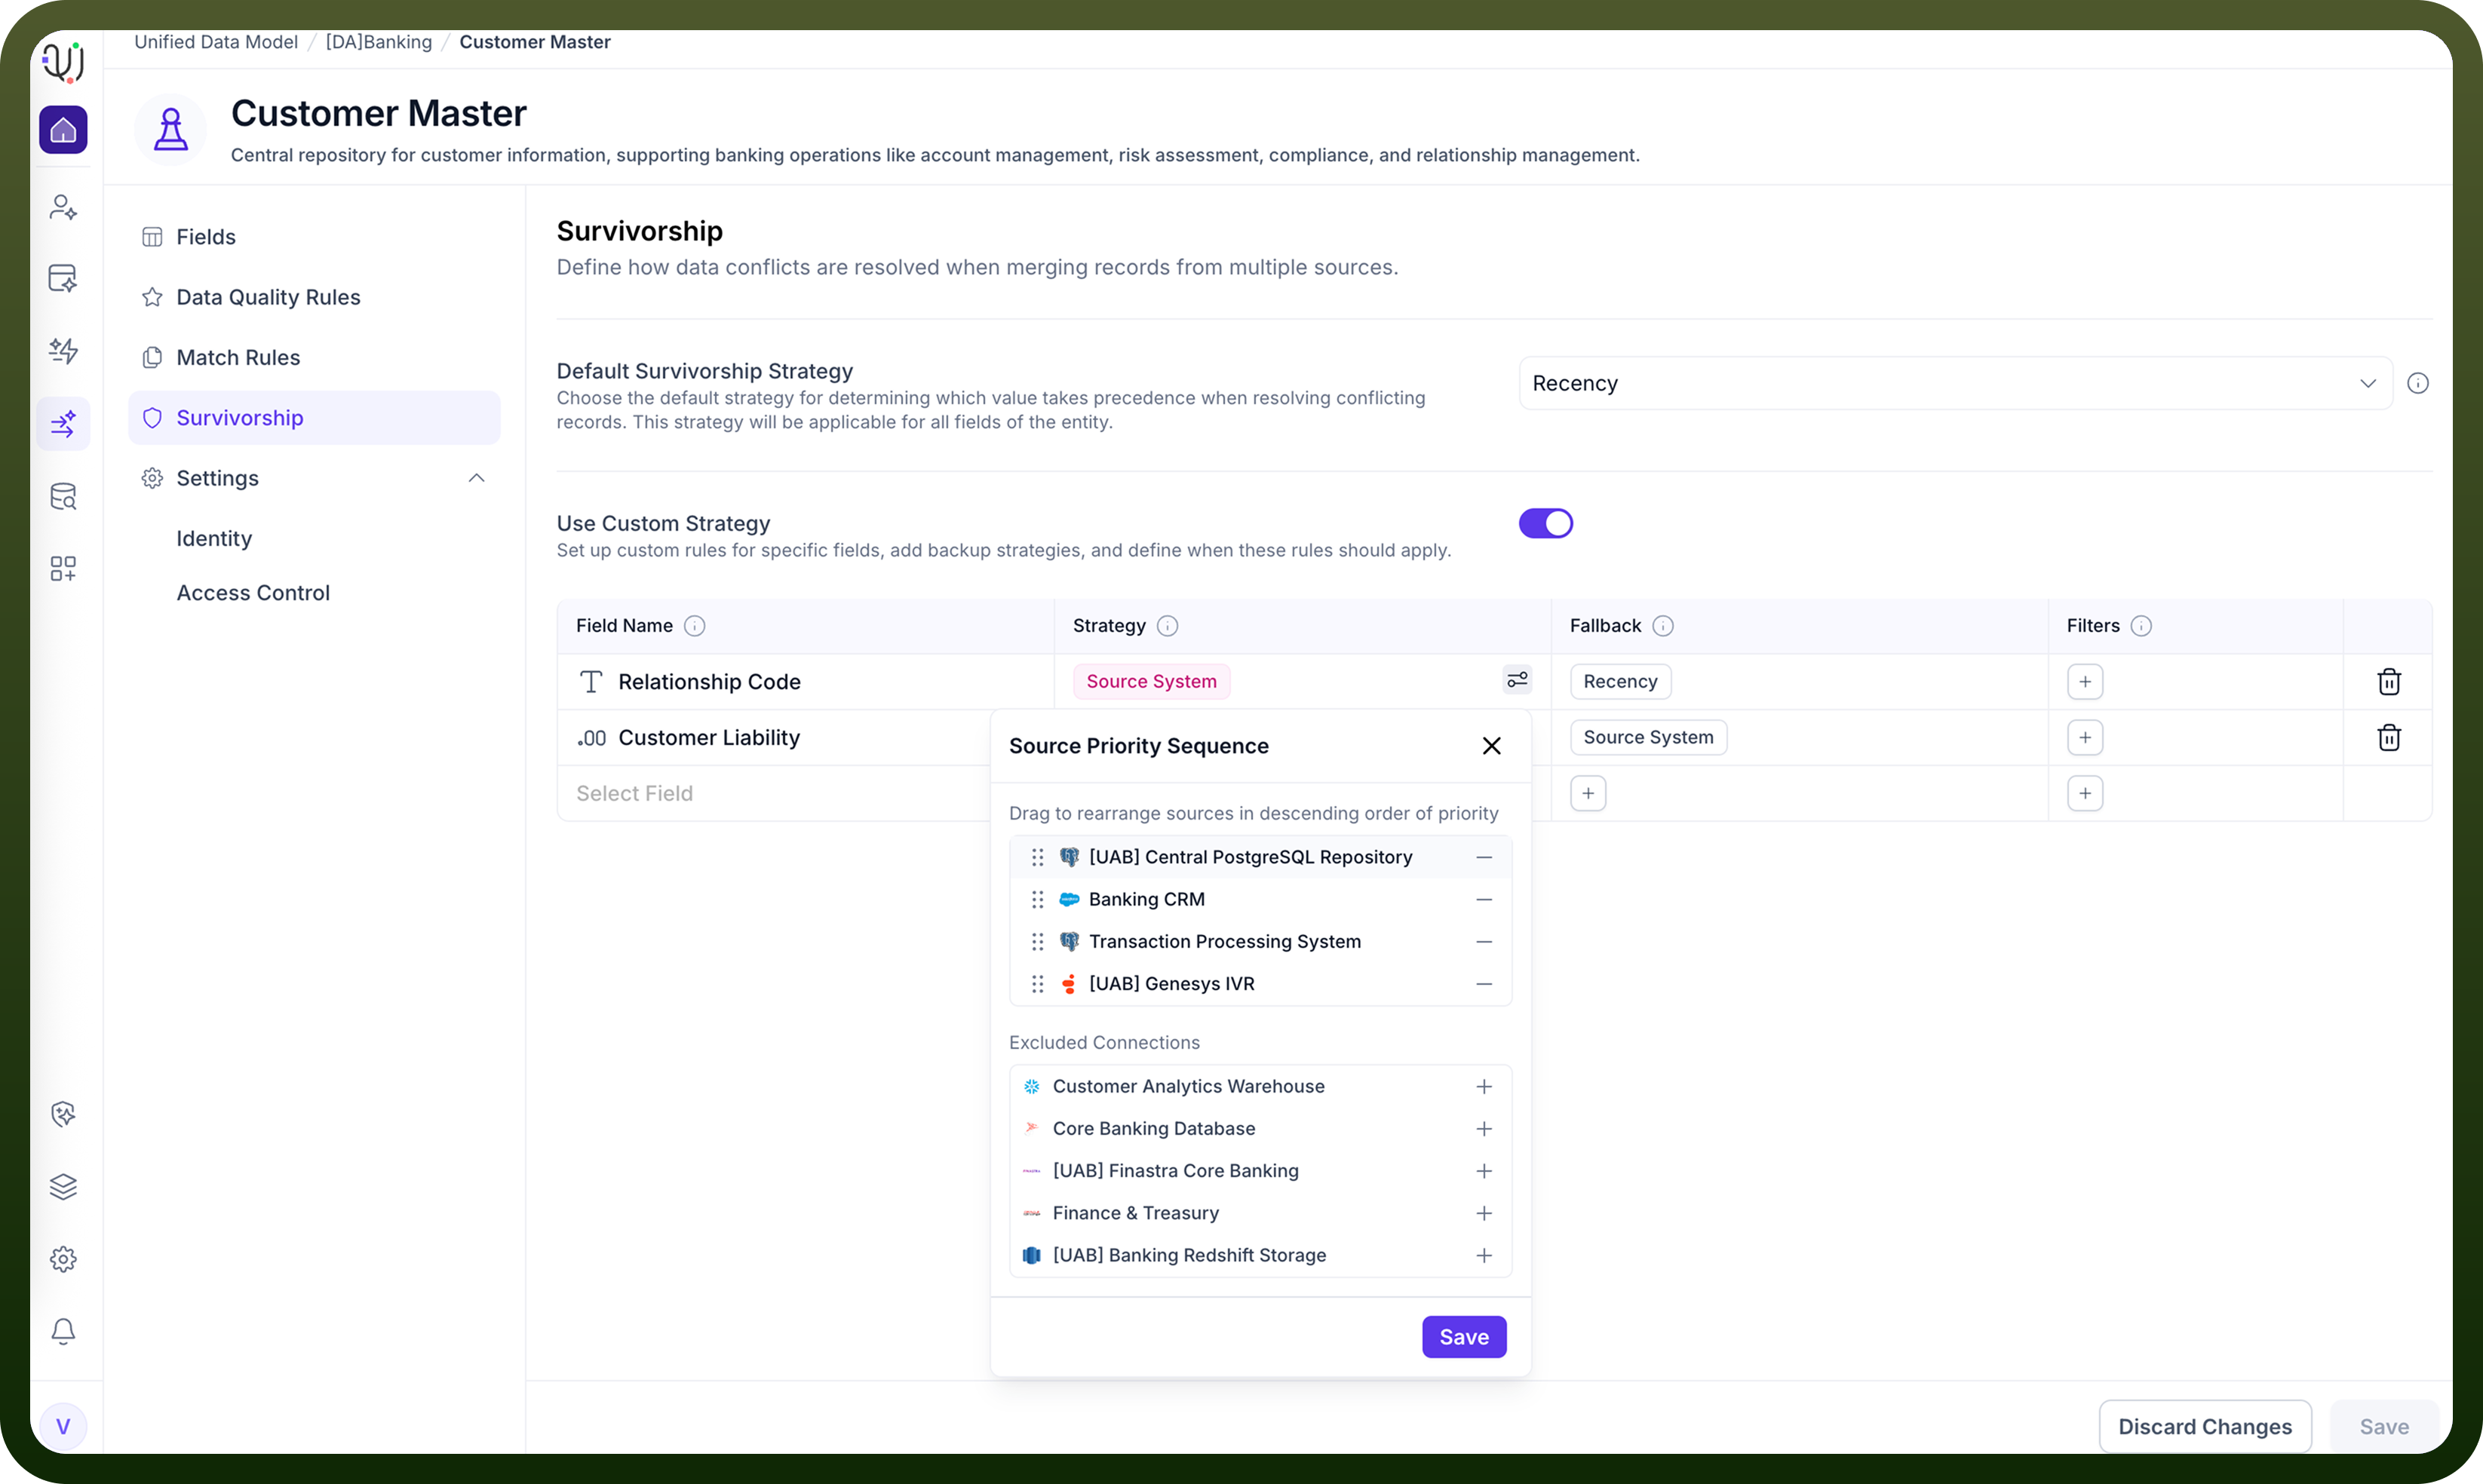Open Access Control settings
This screenshot has height=1484, width=2483.
[253, 593]
